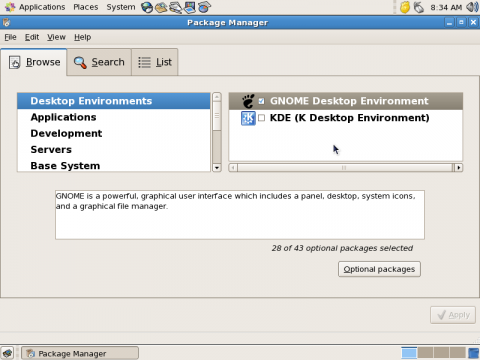Launch the web browser globe icon in top panel

147,7
